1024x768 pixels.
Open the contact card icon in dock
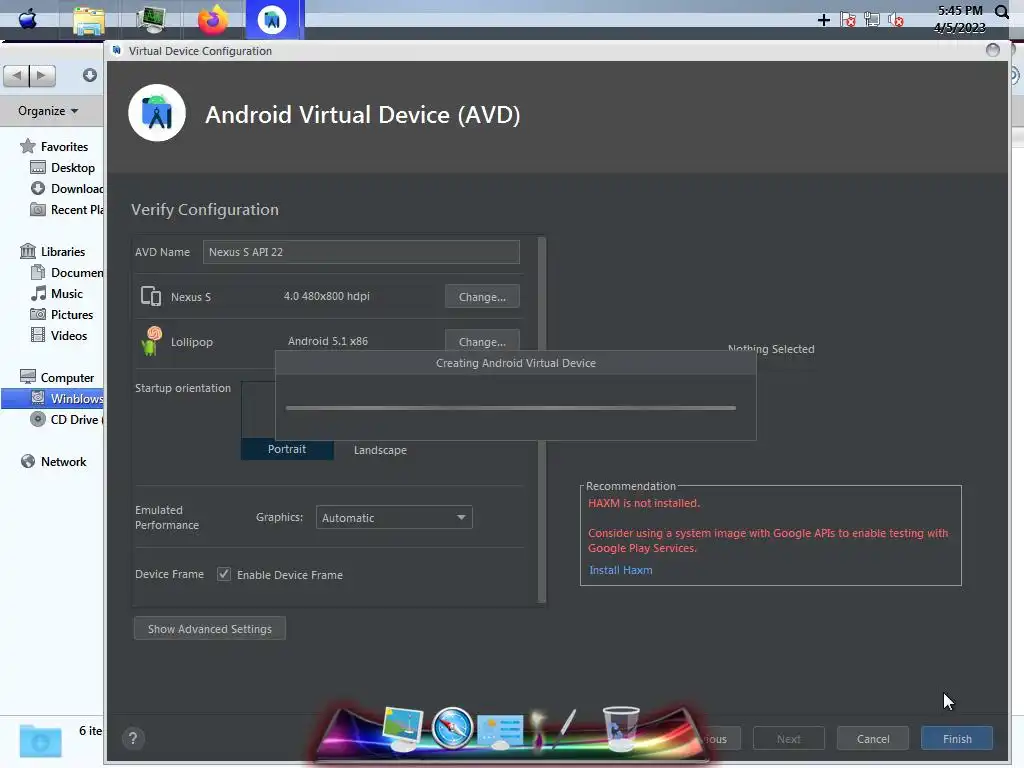click(x=500, y=731)
